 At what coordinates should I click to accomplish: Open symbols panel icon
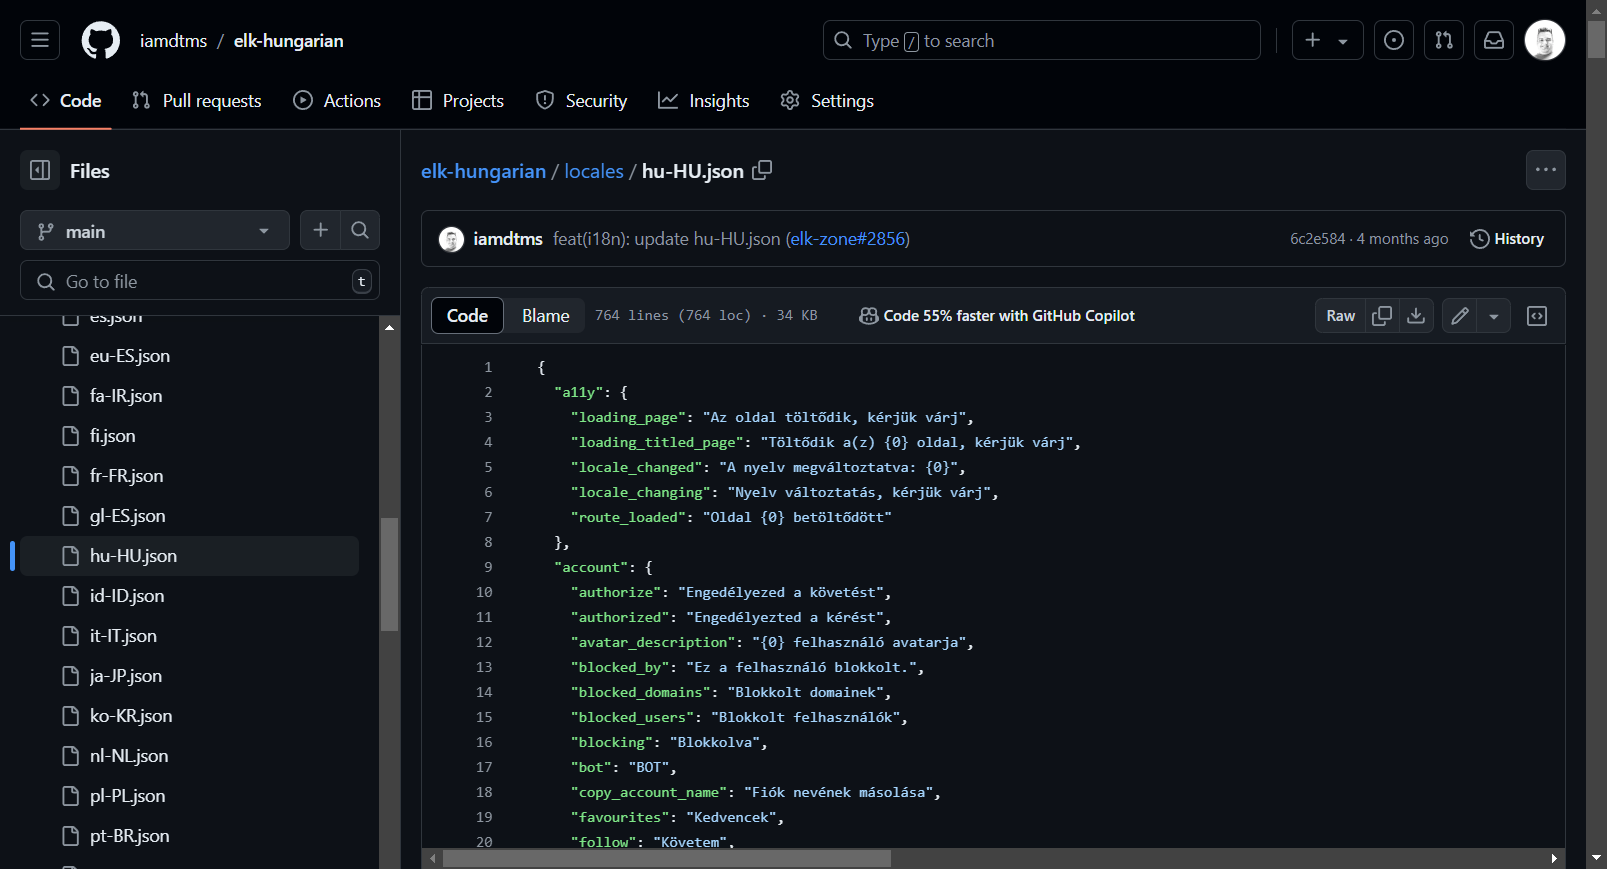pos(1537,316)
